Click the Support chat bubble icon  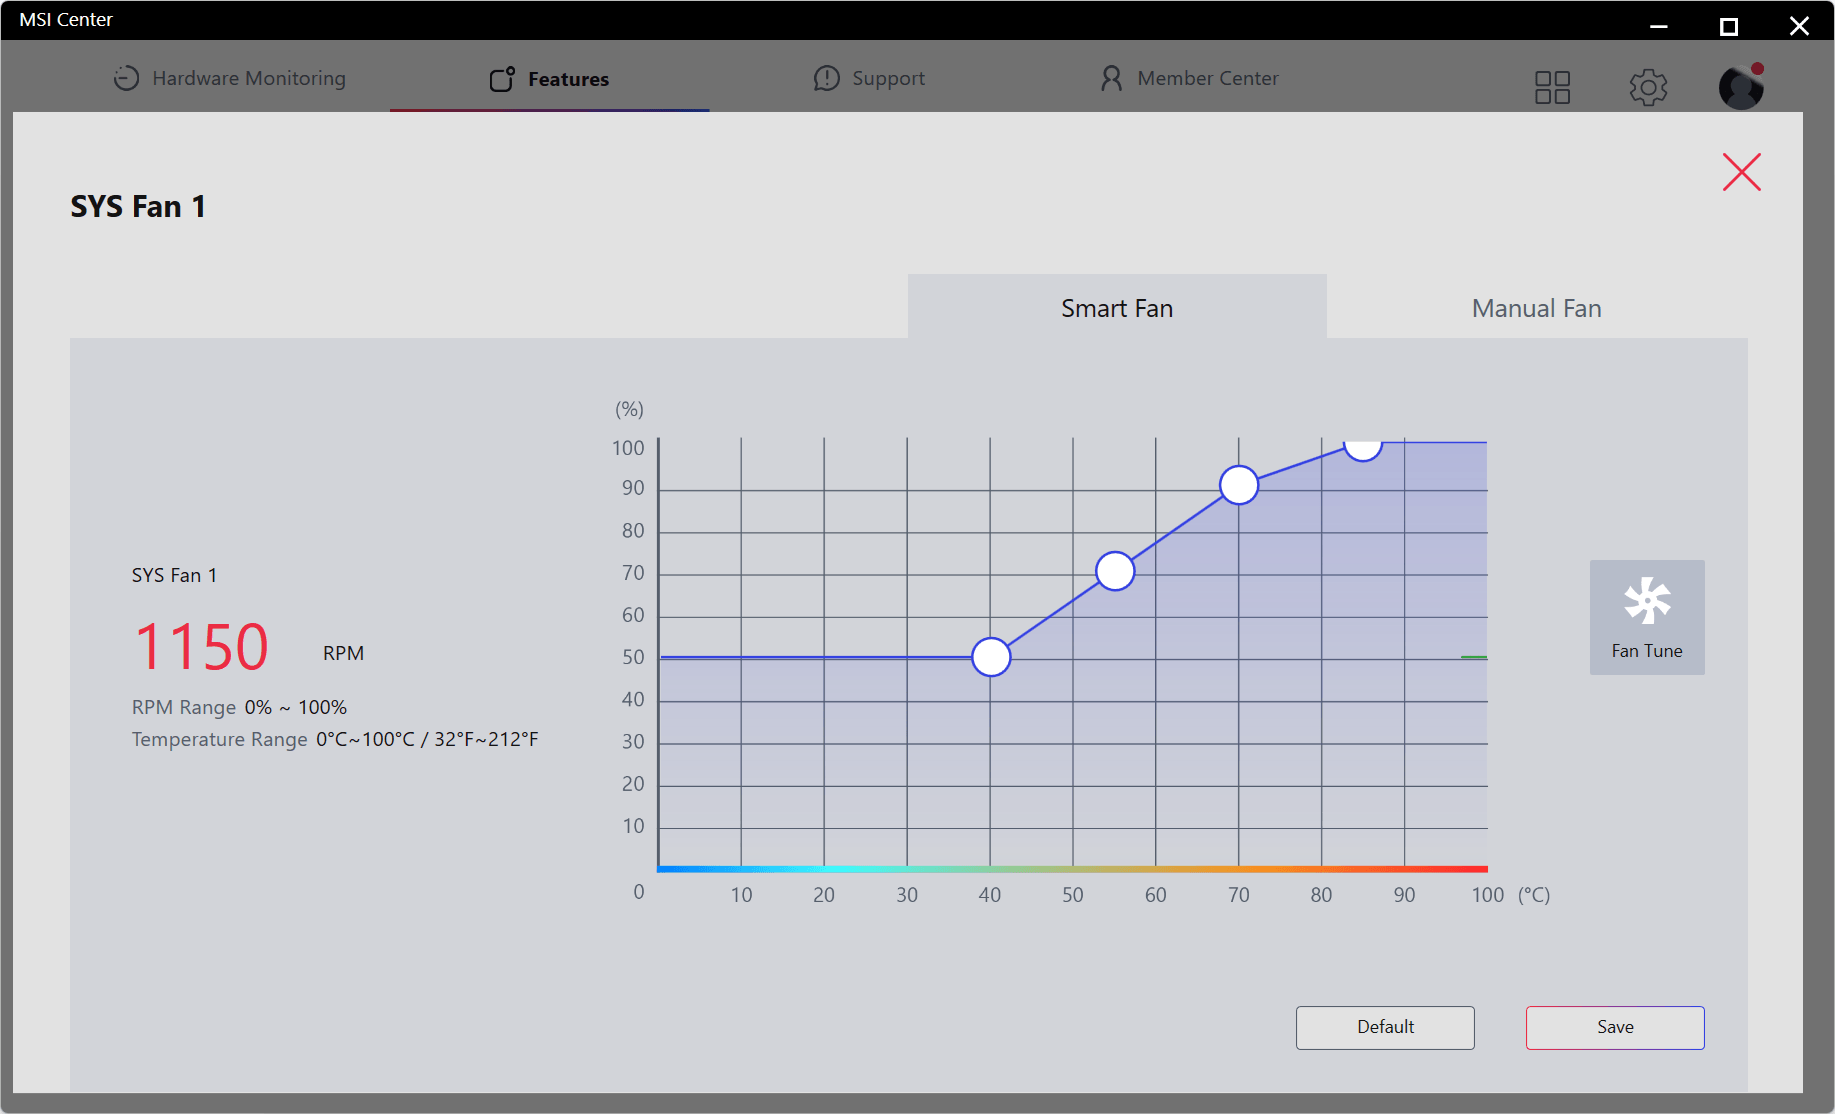[826, 78]
